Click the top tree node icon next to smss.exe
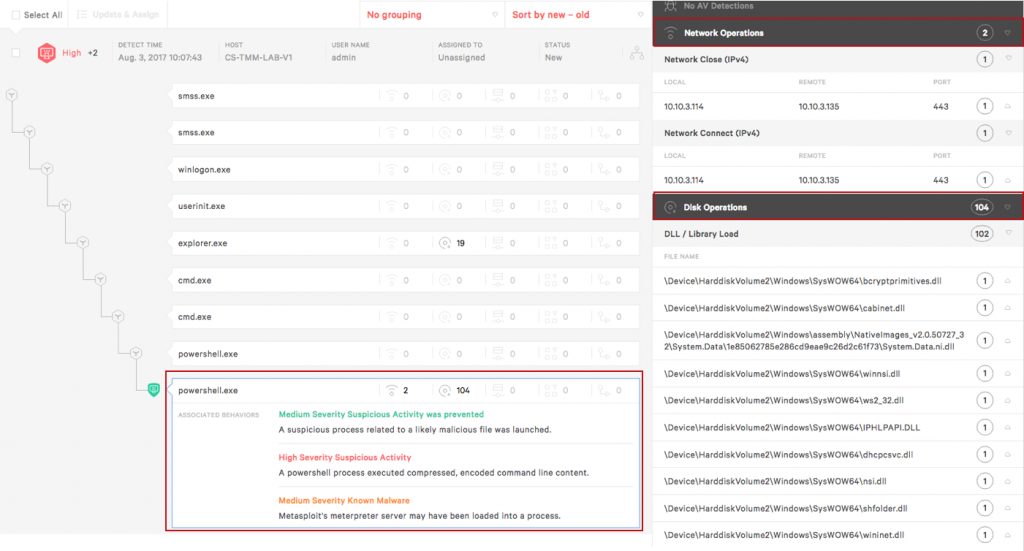The image size is (1024, 551). tap(12, 95)
